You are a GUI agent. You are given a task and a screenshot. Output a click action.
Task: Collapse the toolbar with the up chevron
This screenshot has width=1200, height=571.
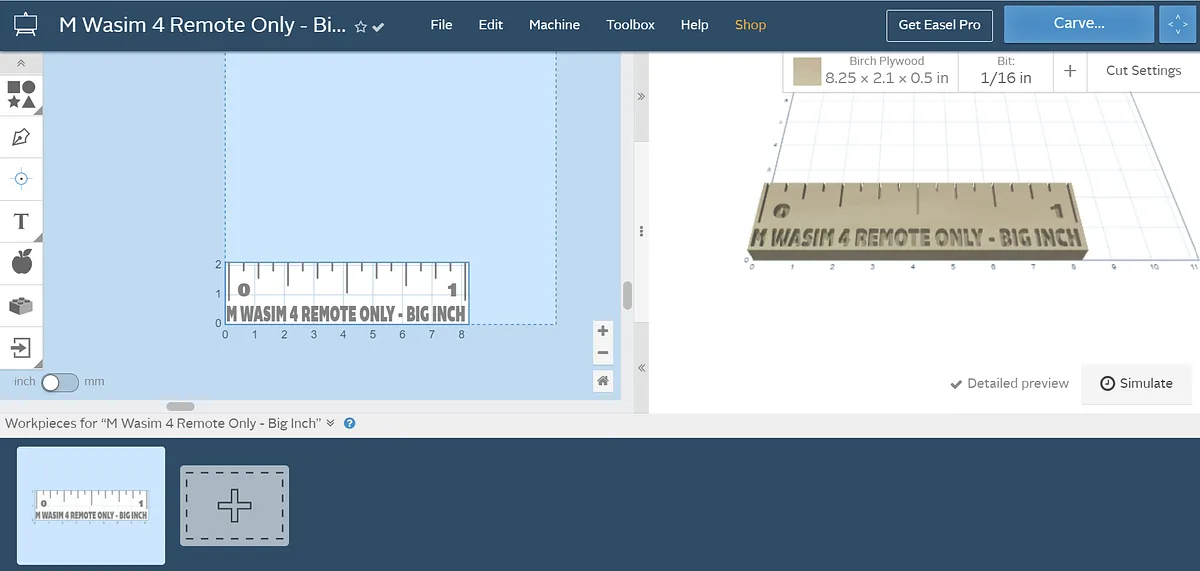point(21,63)
